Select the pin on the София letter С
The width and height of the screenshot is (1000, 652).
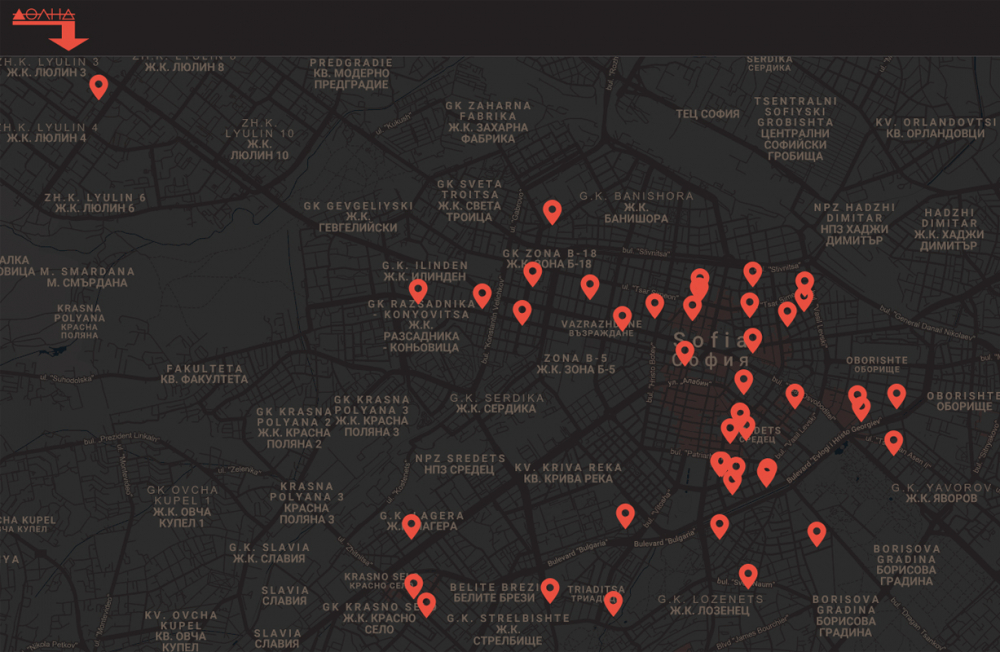pos(684,353)
